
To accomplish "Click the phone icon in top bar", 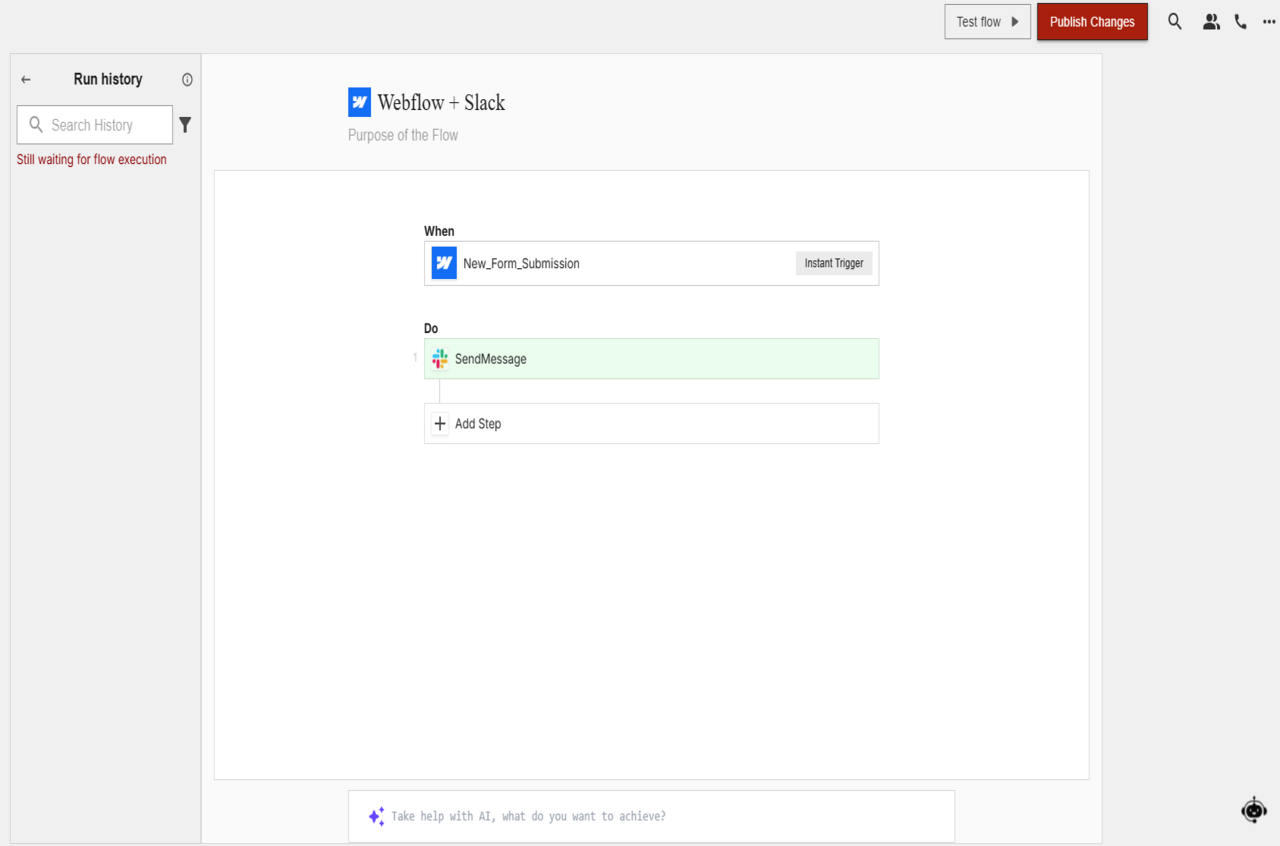I will pyautogui.click(x=1241, y=22).
